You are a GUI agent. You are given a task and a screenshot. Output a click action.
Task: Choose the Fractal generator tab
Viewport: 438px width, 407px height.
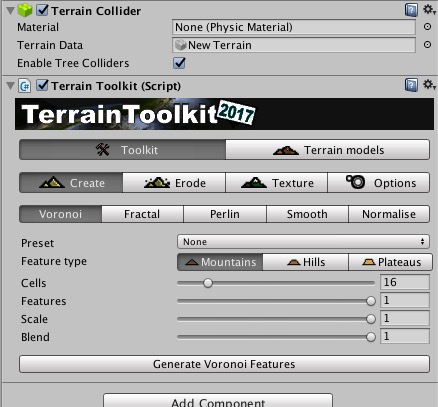[x=142, y=214]
